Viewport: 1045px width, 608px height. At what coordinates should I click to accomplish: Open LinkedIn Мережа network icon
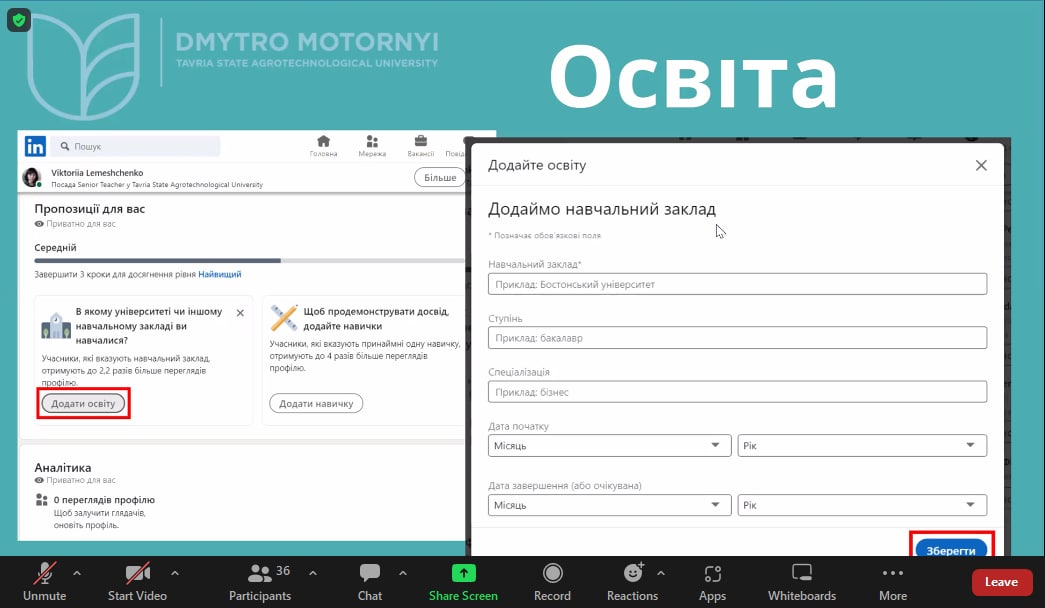pos(372,146)
